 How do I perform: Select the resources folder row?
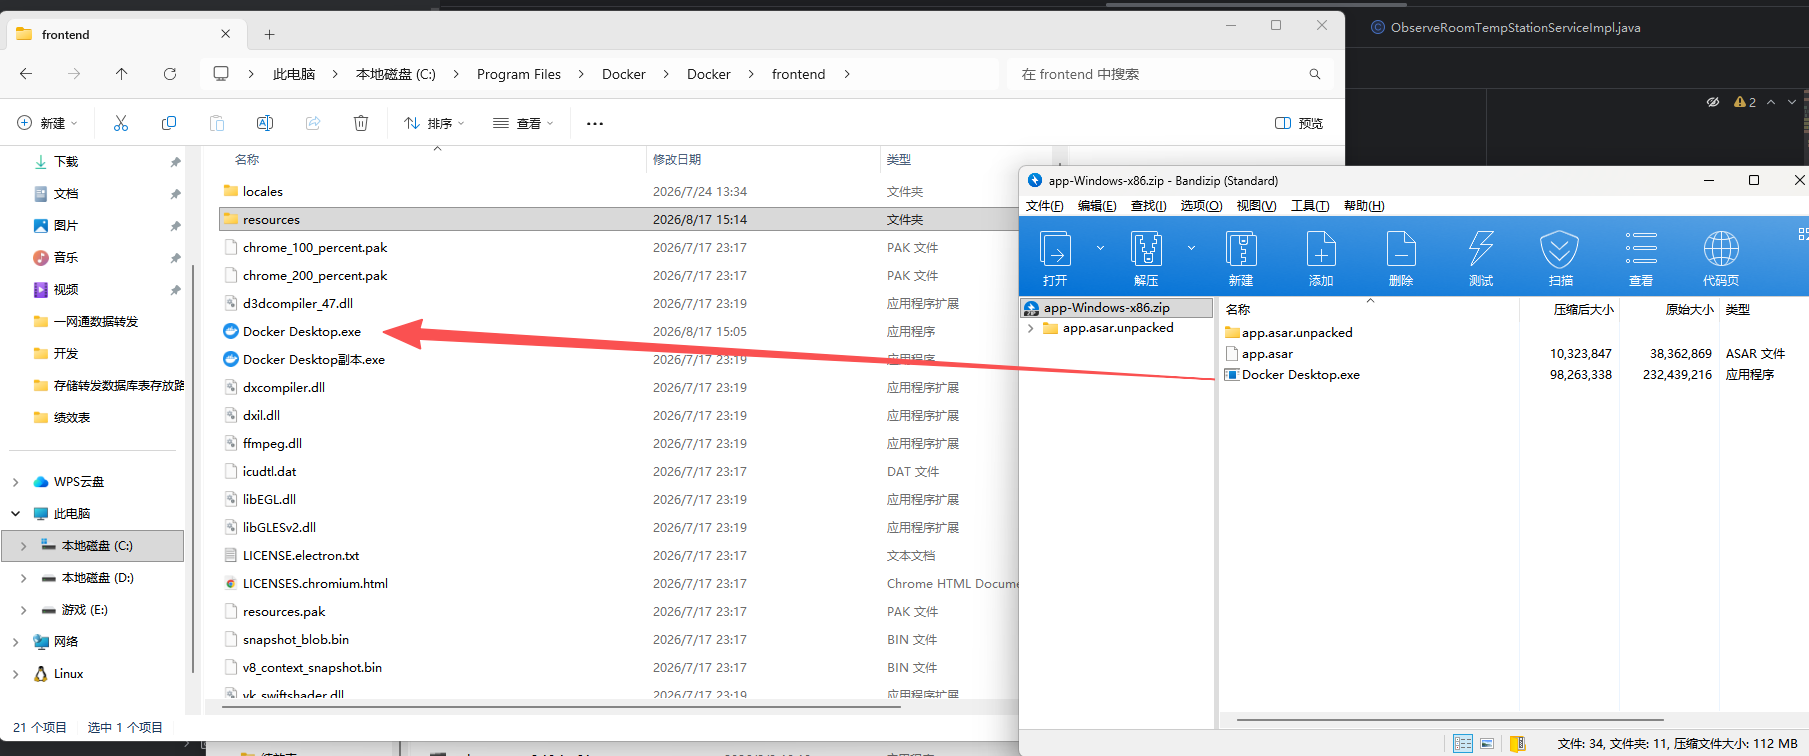point(618,219)
